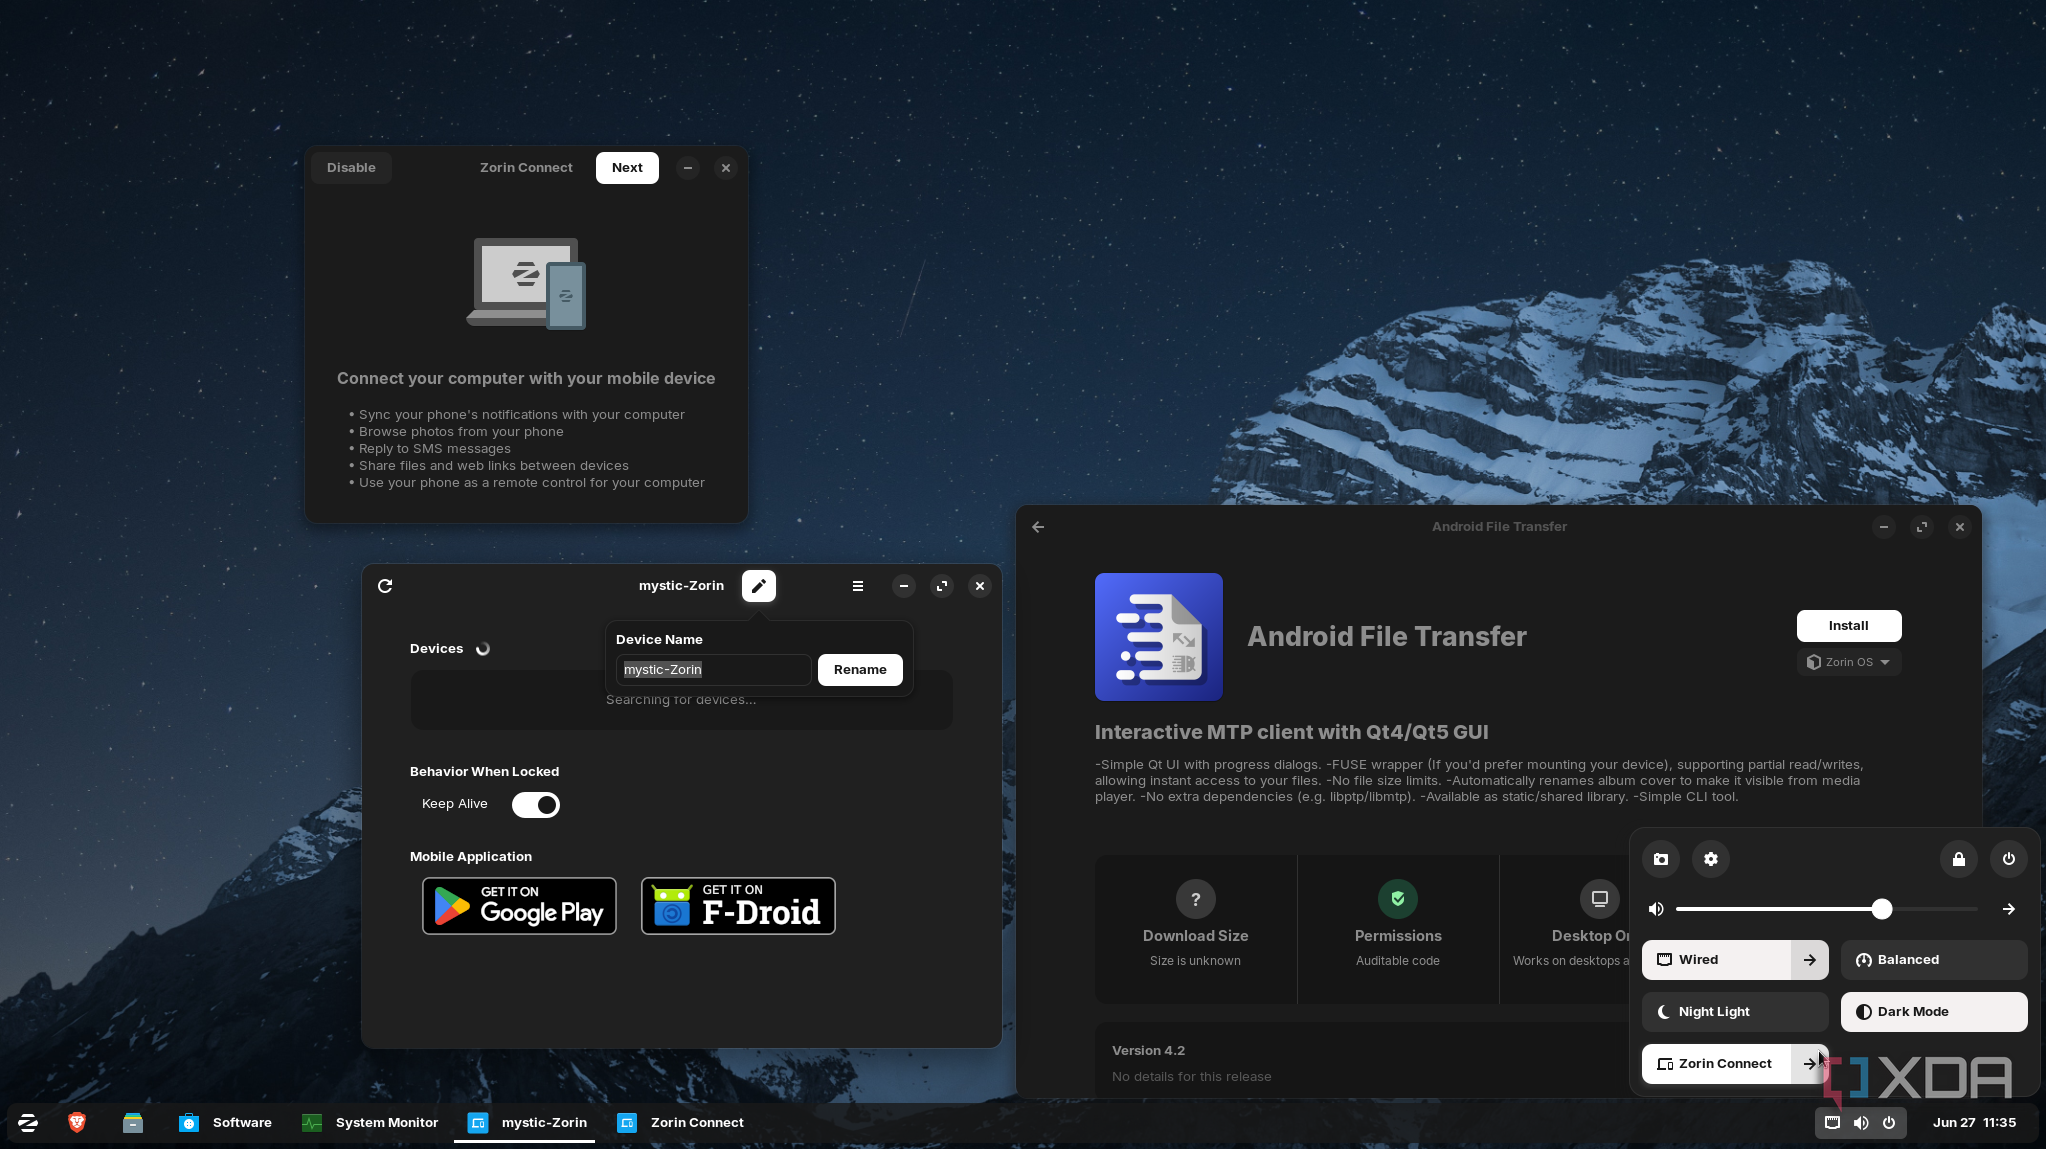This screenshot has height=1149, width=2046.
Task: Click the volume tray icon in taskbar
Action: (x=1860, y=1122)
